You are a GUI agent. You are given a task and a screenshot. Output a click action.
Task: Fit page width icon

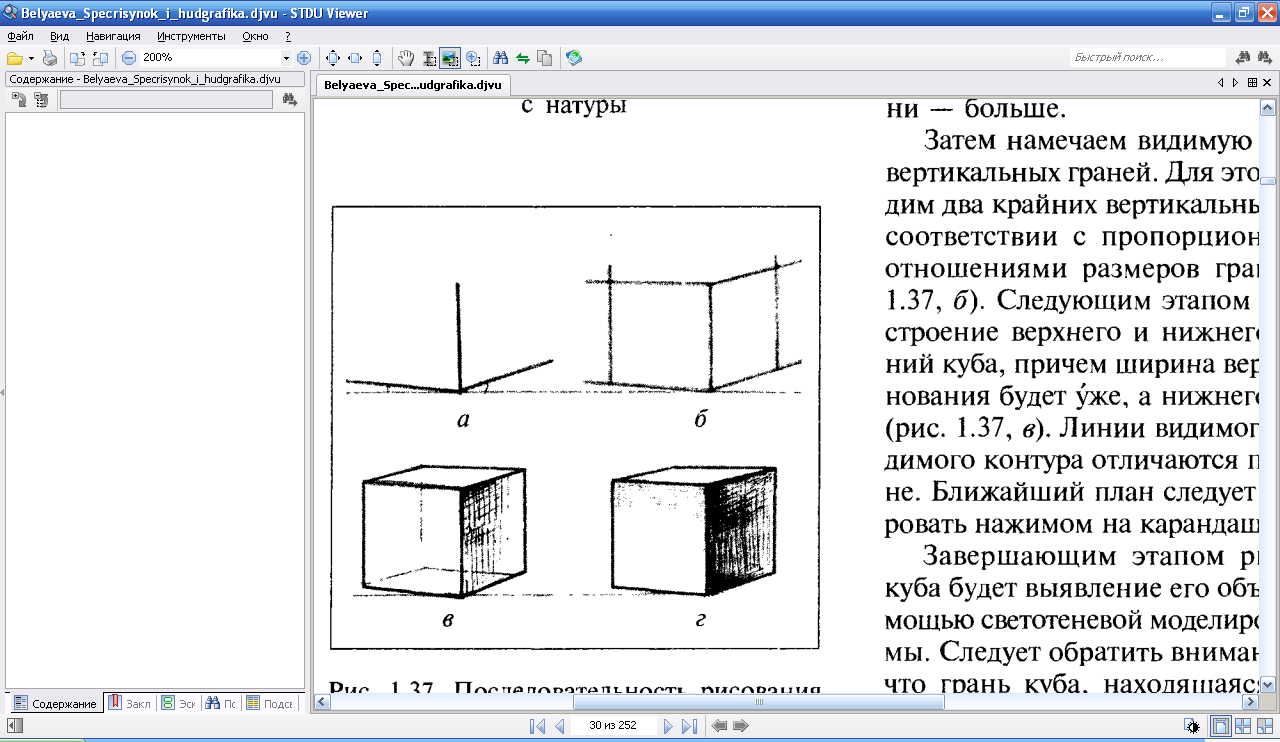coord(354,58)
